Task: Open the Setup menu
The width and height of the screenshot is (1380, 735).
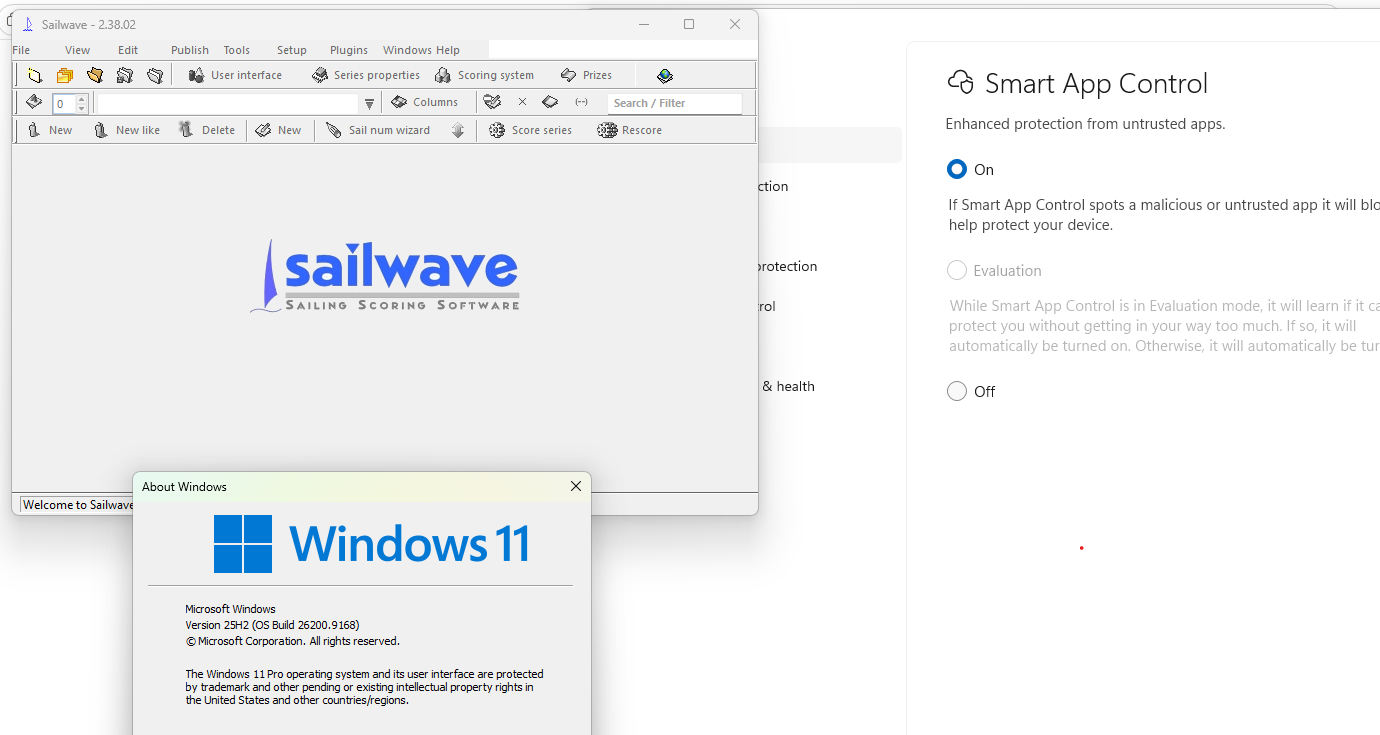Action: click(x=292, y=50)
